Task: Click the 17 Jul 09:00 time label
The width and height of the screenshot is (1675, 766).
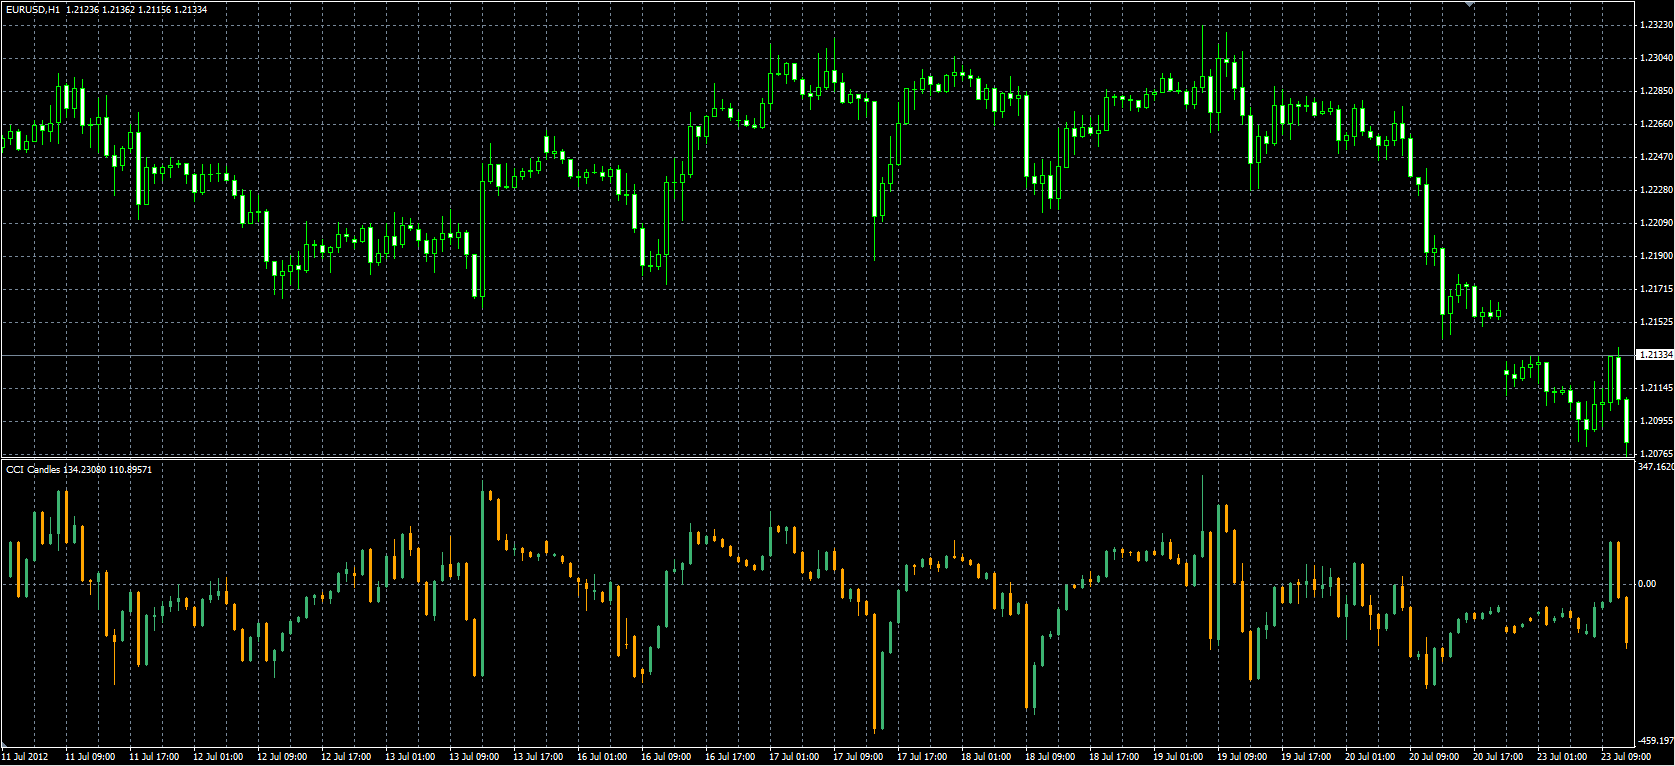Action: click(858, 757)
